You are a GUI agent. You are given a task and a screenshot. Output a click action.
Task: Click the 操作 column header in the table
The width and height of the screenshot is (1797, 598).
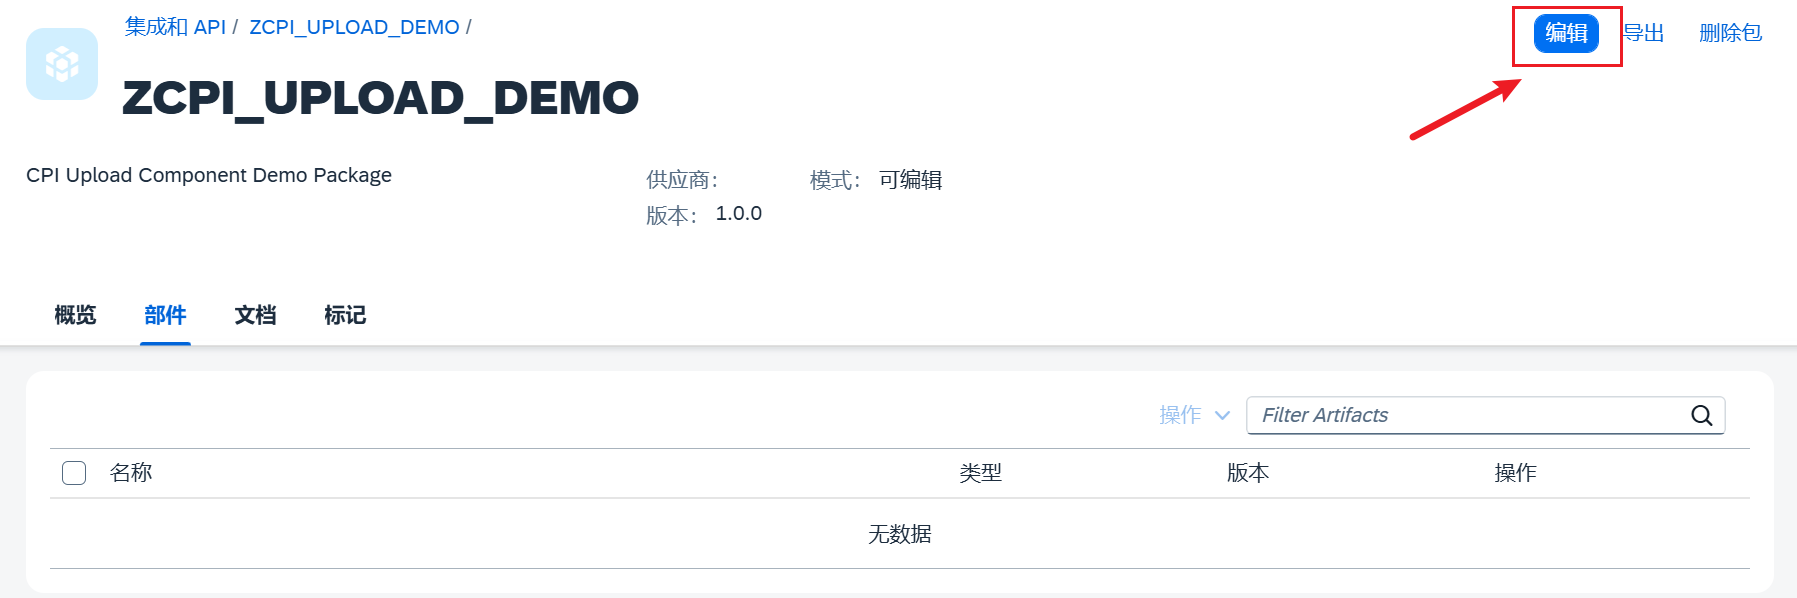(1515, 473)
